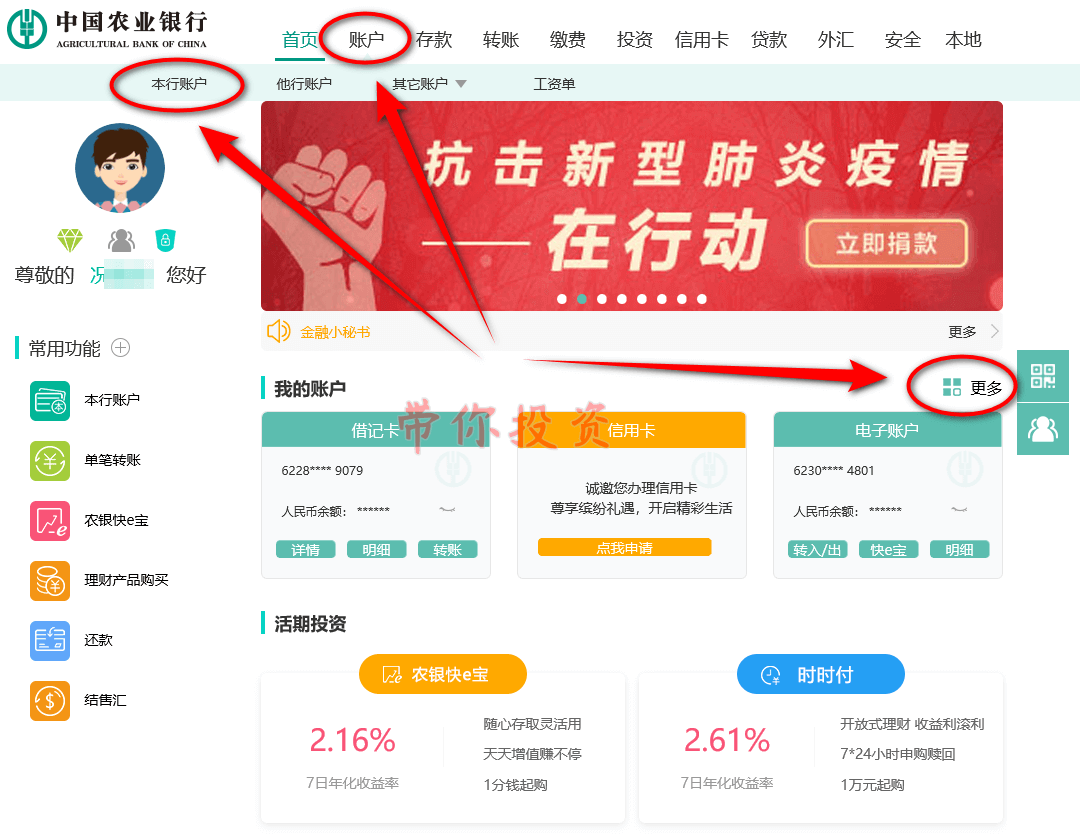Open the 转账 top menu item
The height and width of the screenshot is (840, 1080).
(x=501, y=40)
